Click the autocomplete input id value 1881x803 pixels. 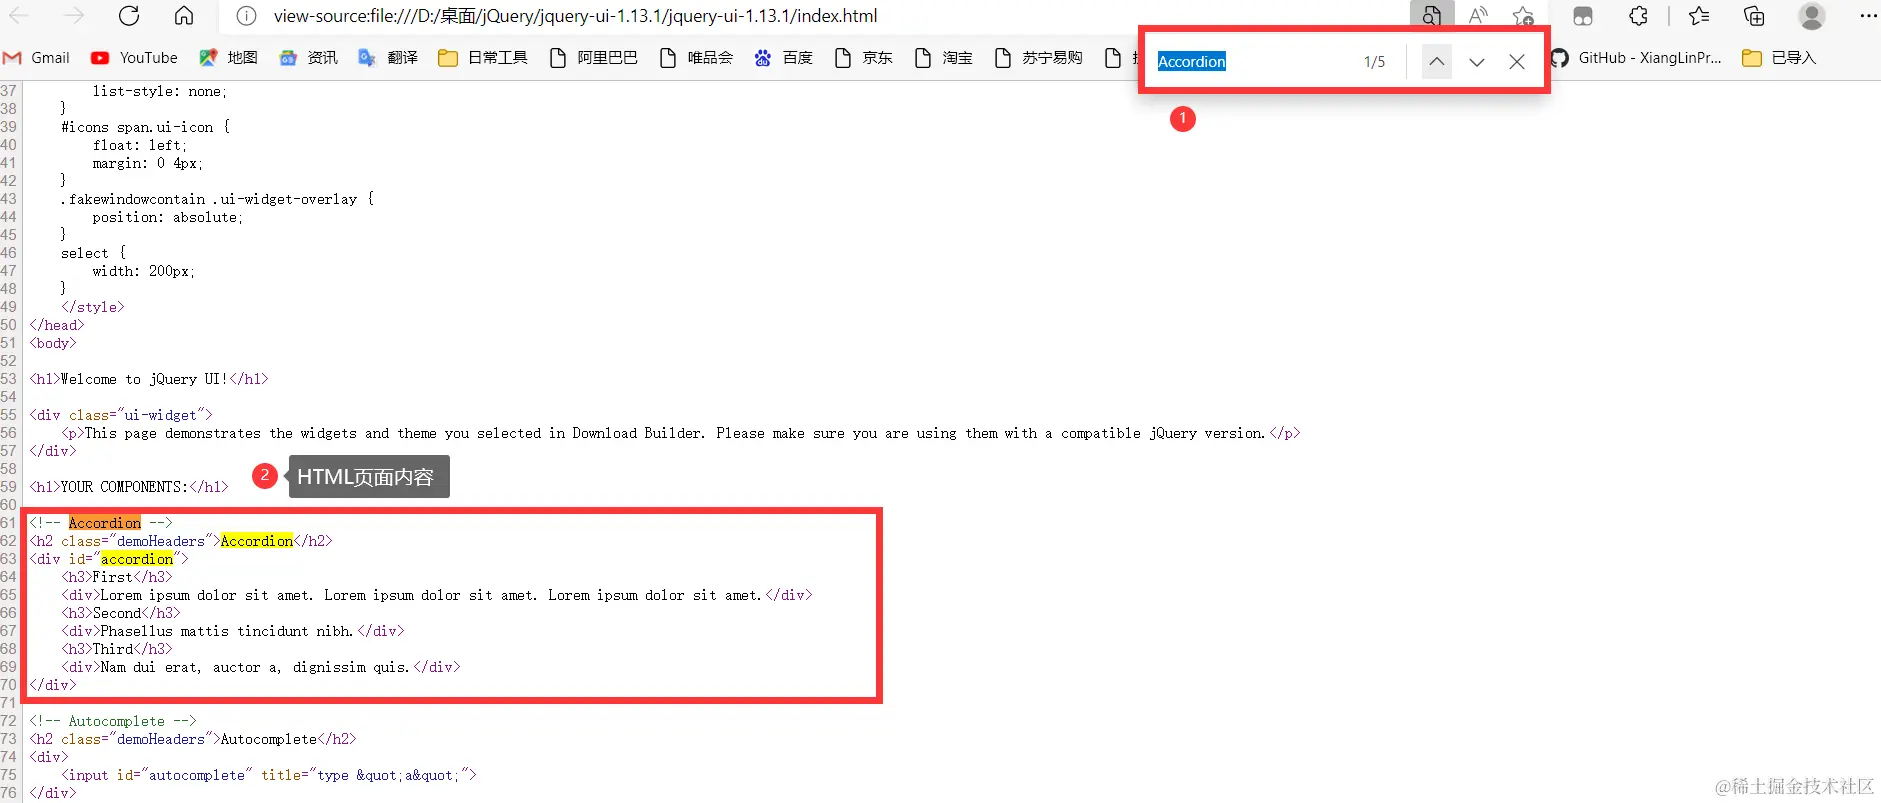[197, 775]
